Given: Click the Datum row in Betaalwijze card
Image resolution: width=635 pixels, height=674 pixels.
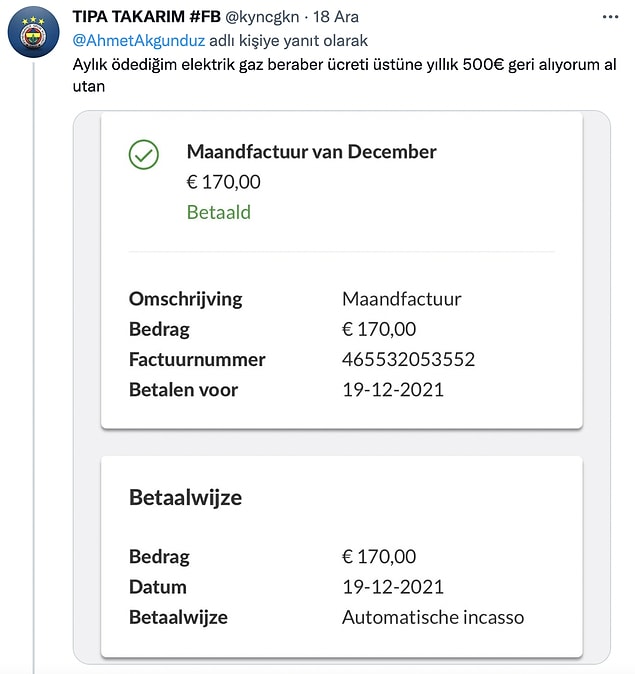Looking at the screenshot, I should [x=342, y=587].
